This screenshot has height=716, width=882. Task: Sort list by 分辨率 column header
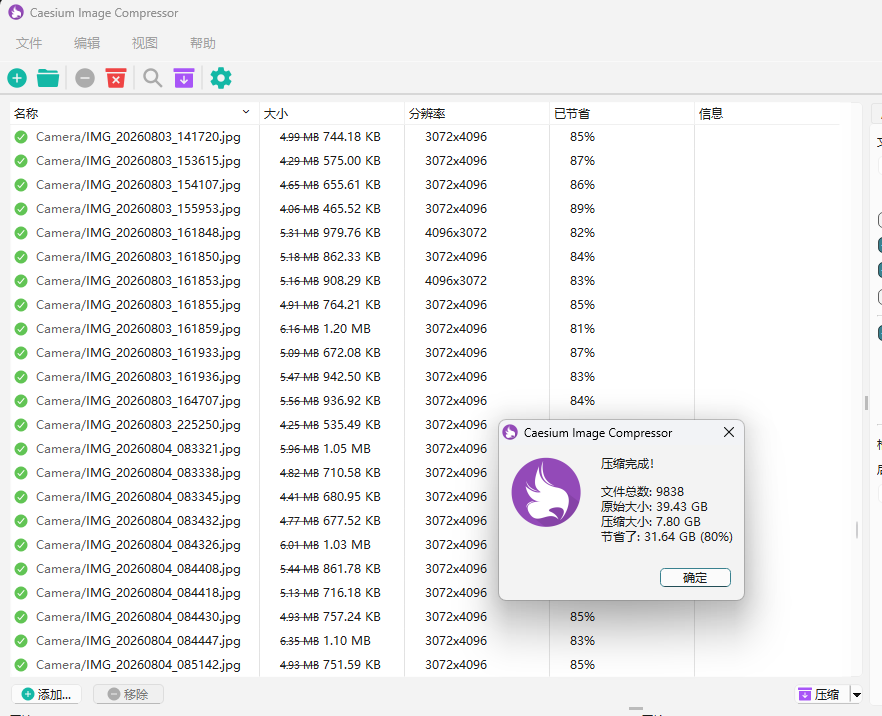pyautogui.click(x=477, y=114)
